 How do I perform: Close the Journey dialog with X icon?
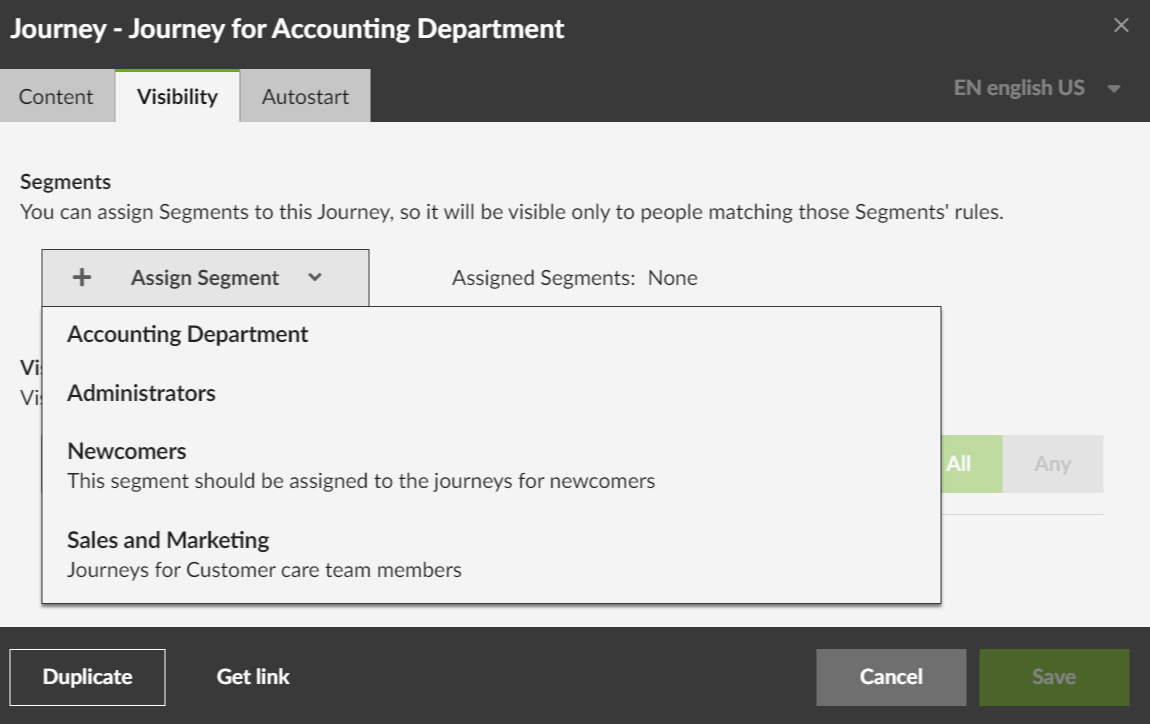[x=1121, y=26]
